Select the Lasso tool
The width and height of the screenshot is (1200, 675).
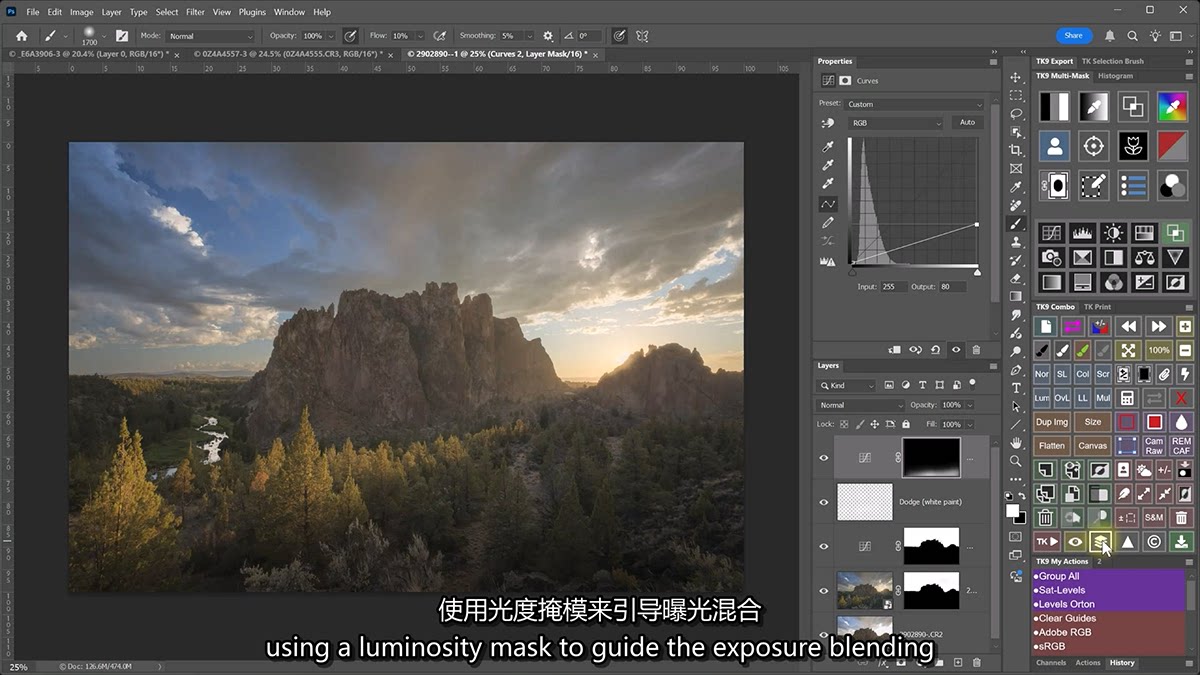pyautogui.click(x=1016, y=114)
